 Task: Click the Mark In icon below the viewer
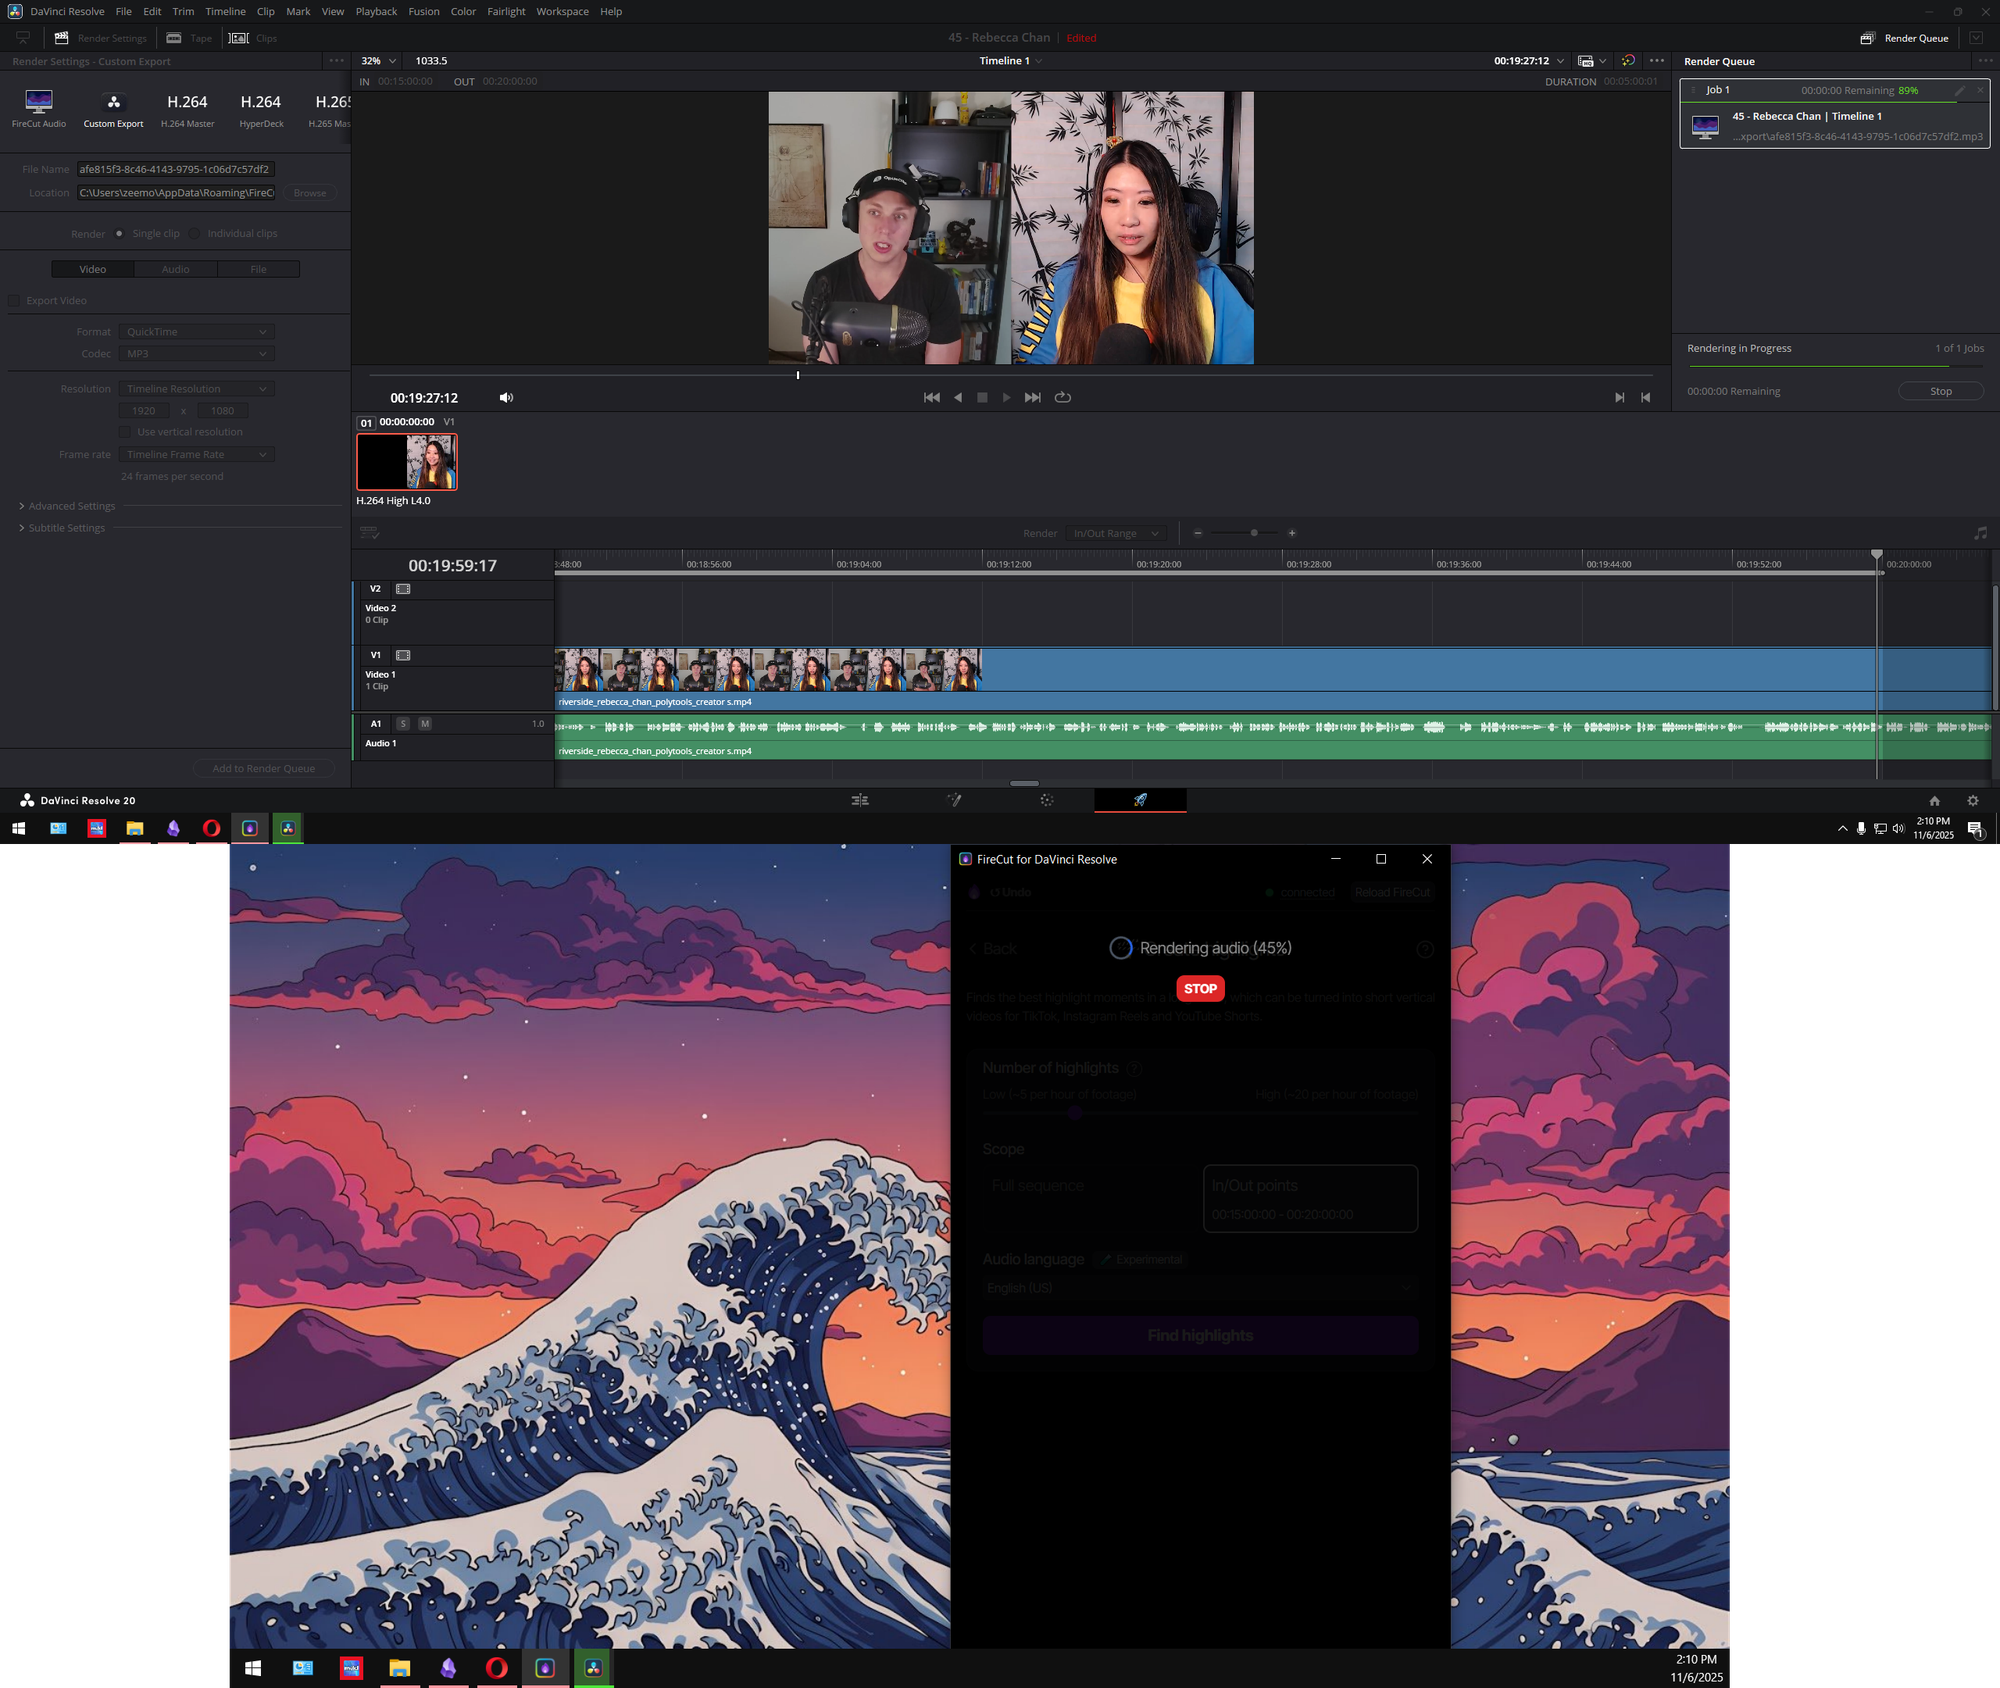tap(1620, 397)
